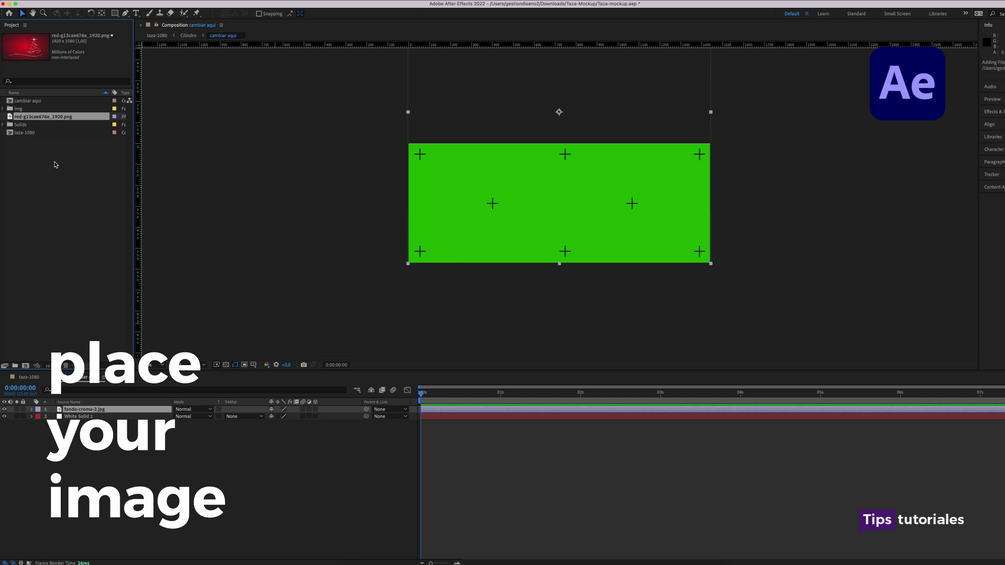Click the red label color of White Solid 1
Screen dimensions: 1005x565
[38, 416]
